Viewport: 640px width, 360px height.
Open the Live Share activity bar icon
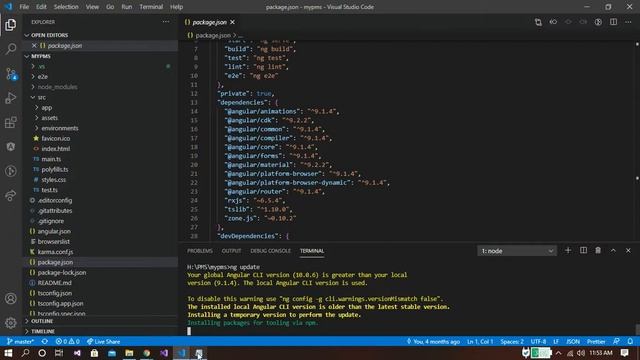coord(11,196)
